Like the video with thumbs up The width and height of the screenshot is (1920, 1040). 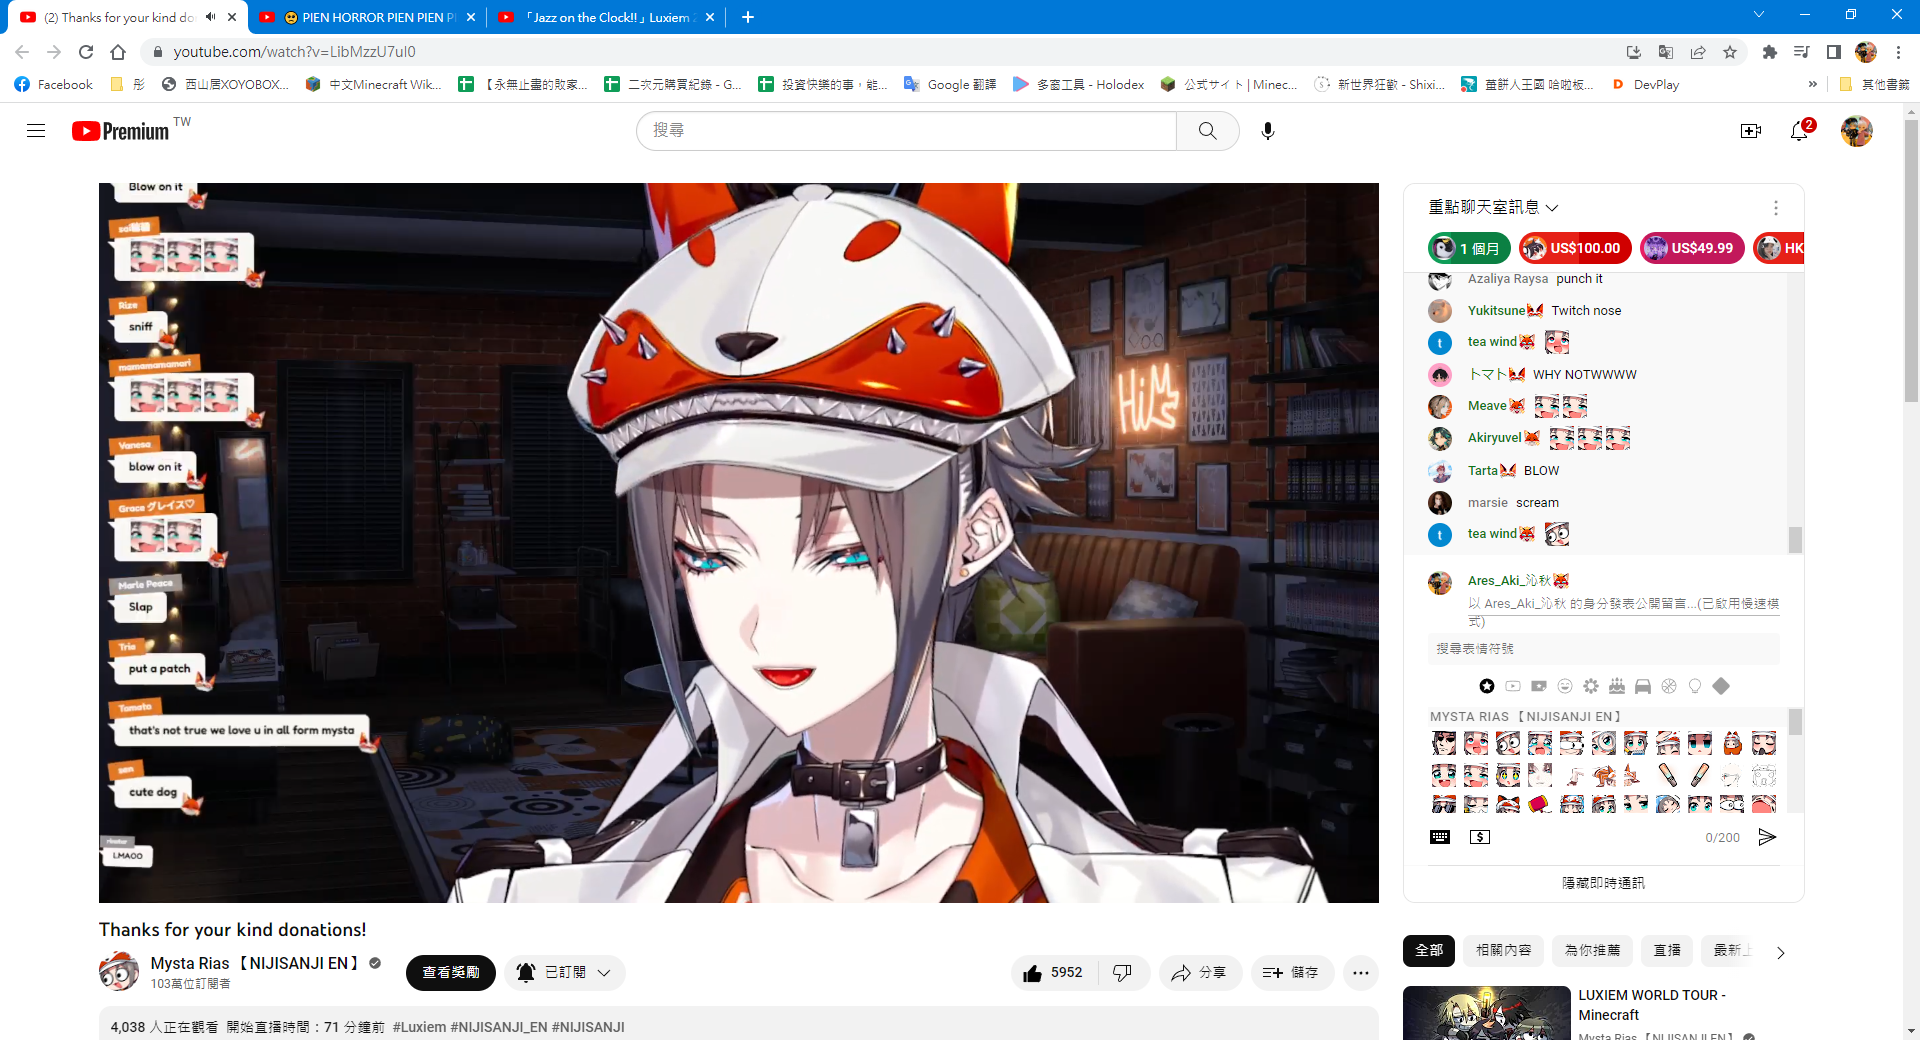point(1053,973)
